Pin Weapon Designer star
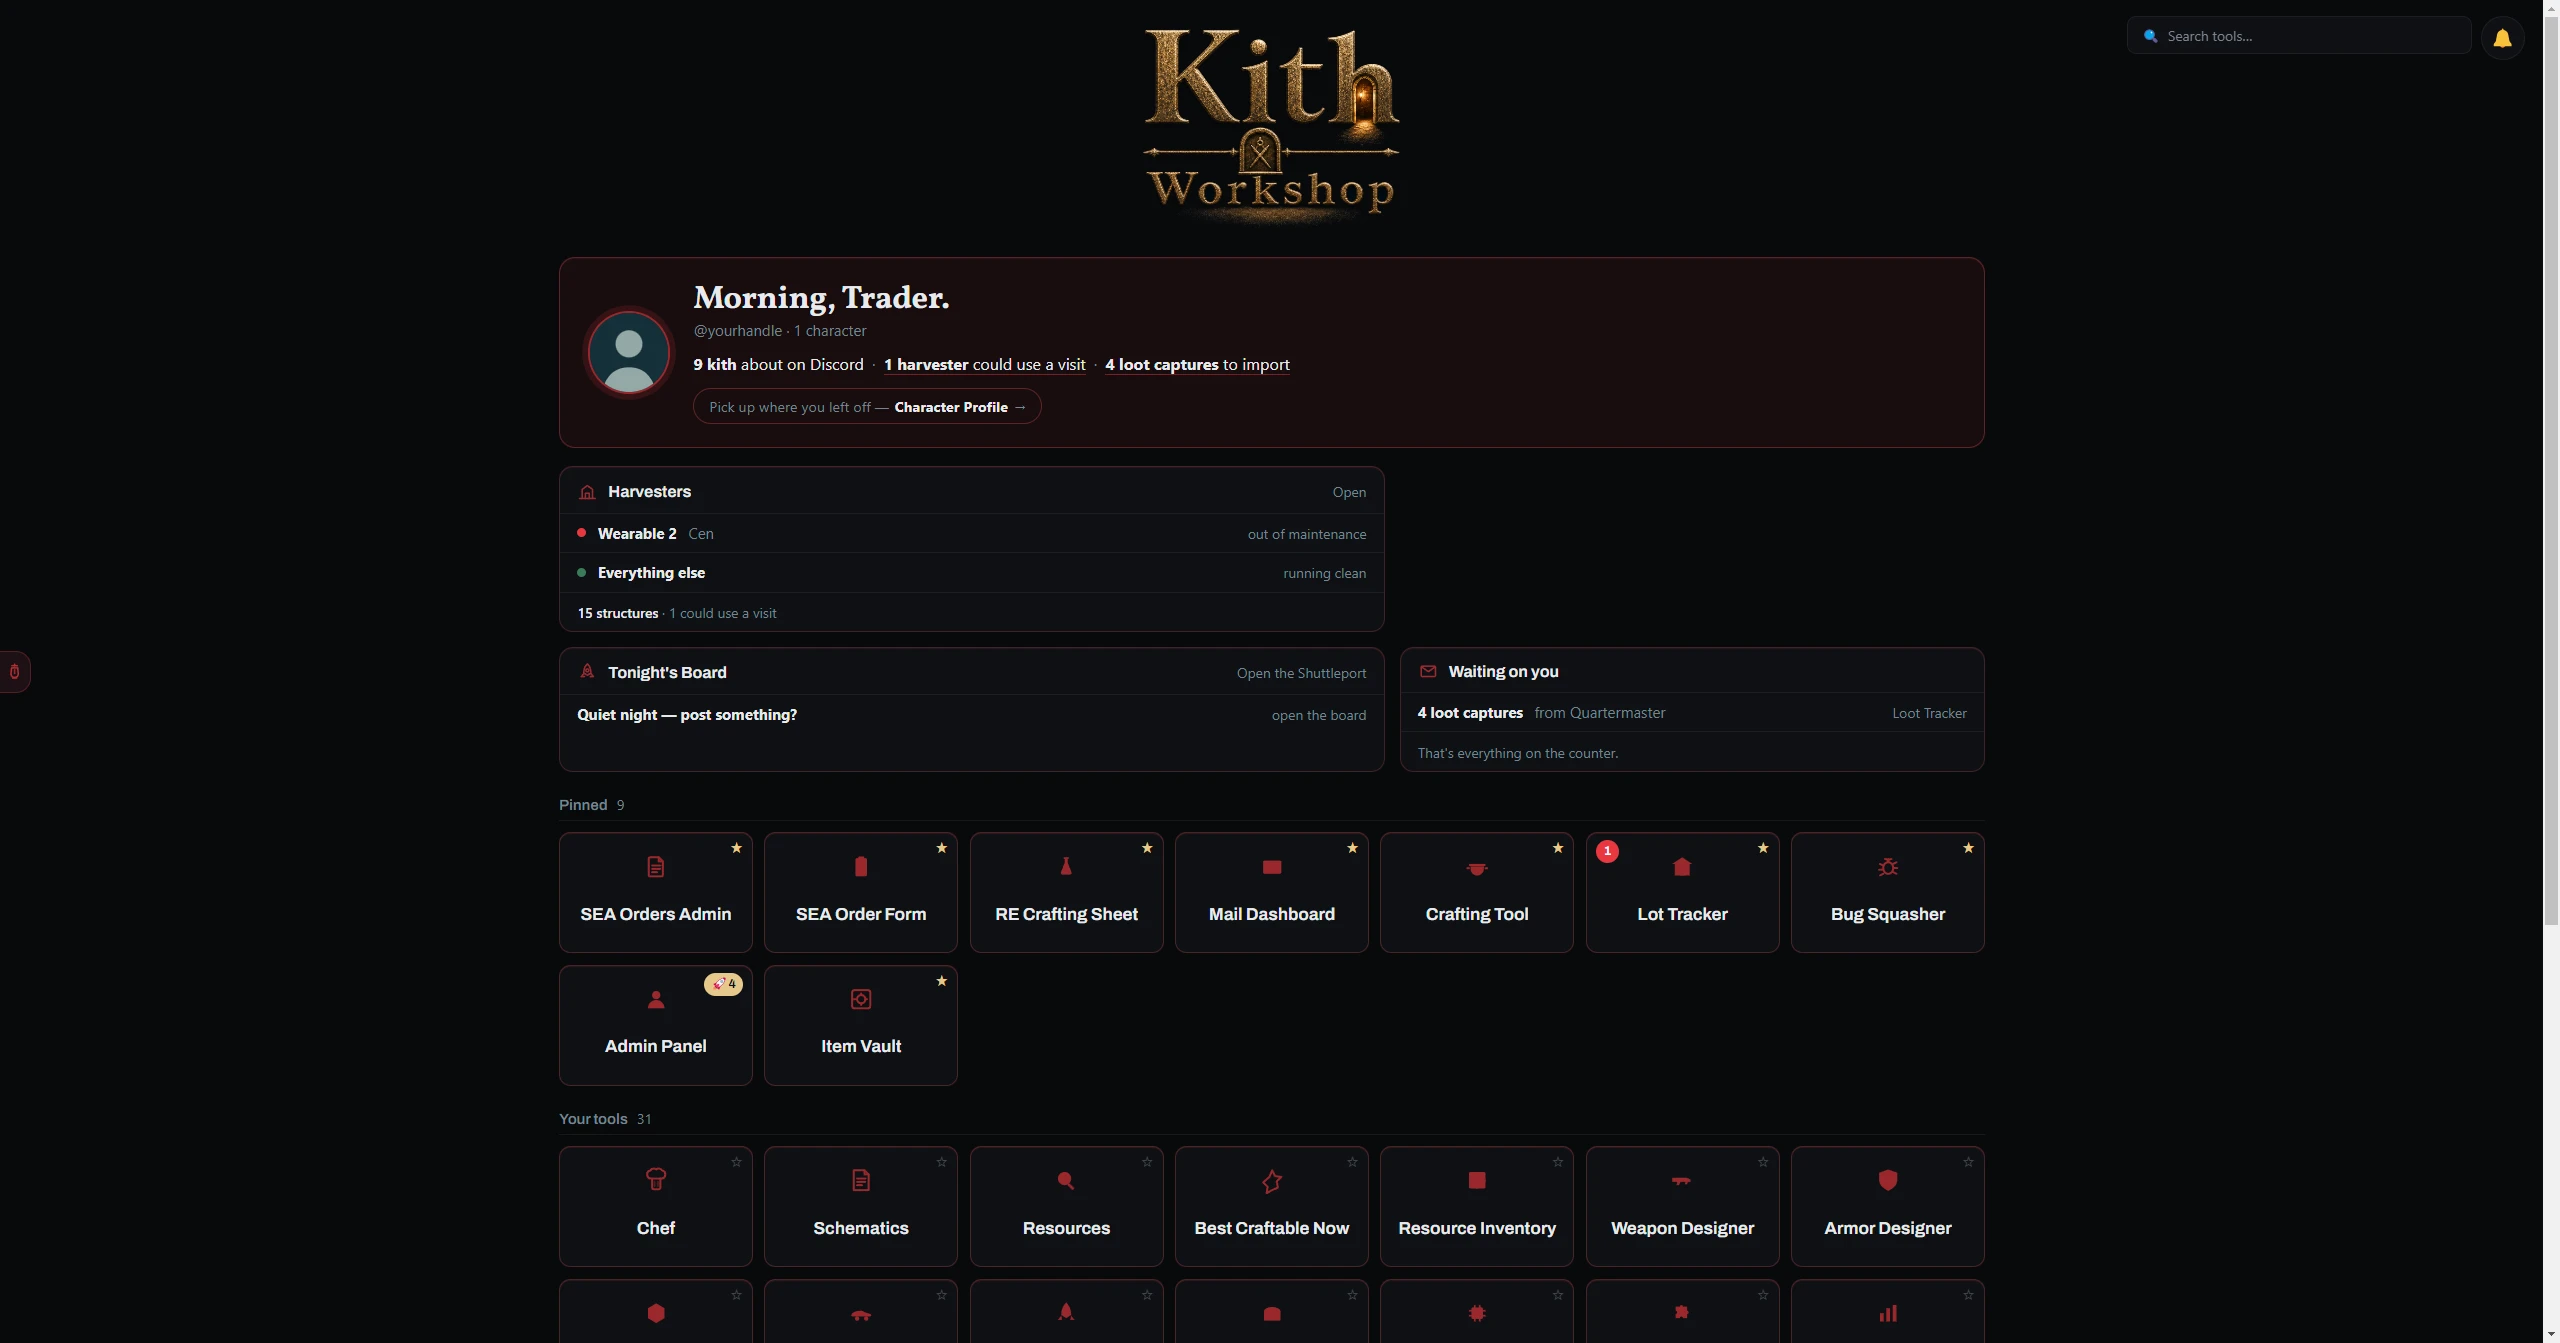The width and height of the screenshot is (2560, 1343). (x=1763, y=1162)
